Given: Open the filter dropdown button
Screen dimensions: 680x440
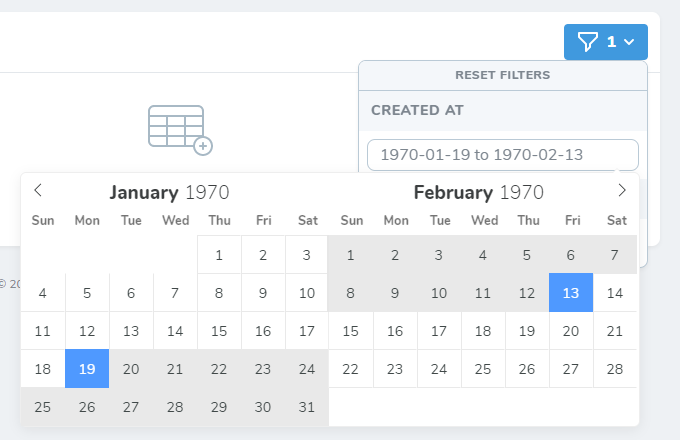Looking at the screenshot, I should (x=606, y=42).
